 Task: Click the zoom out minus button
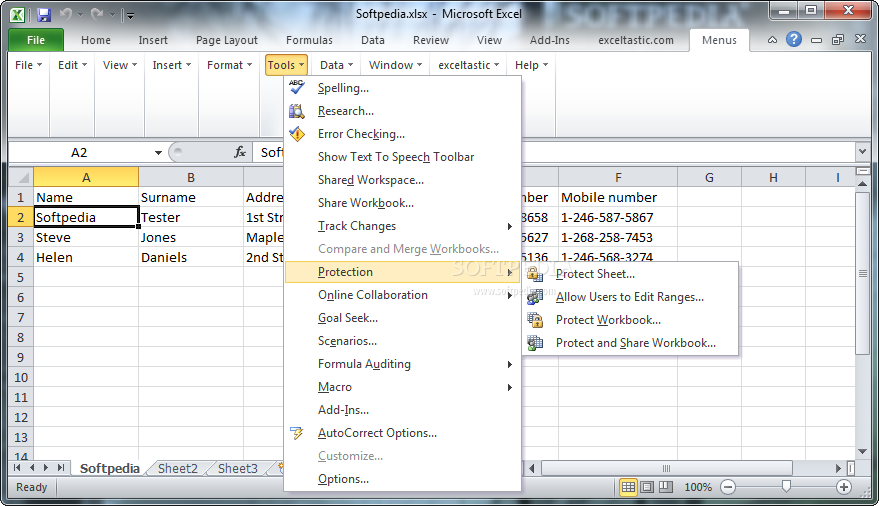[x=728, y=487]
